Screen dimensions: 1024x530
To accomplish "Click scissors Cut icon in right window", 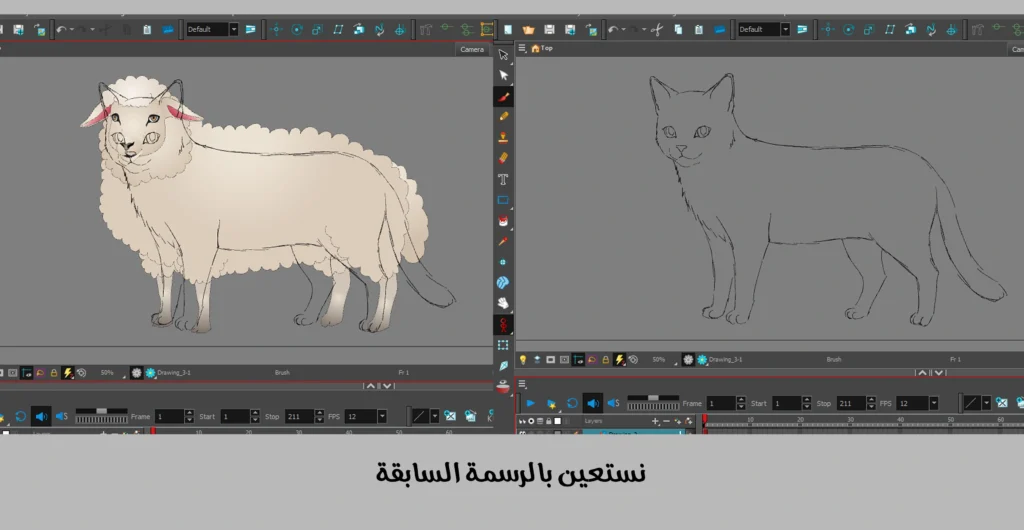I will [657, 29].
